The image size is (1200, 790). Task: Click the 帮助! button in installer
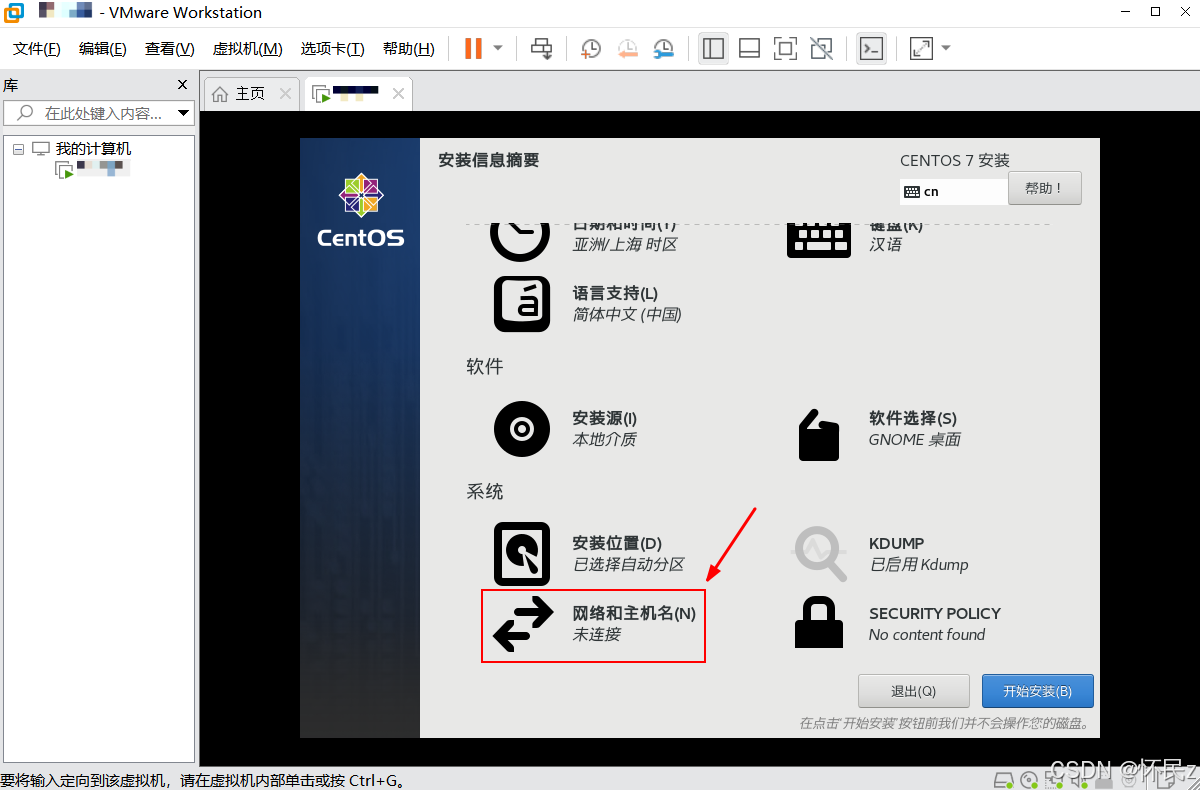point(1045,188)
